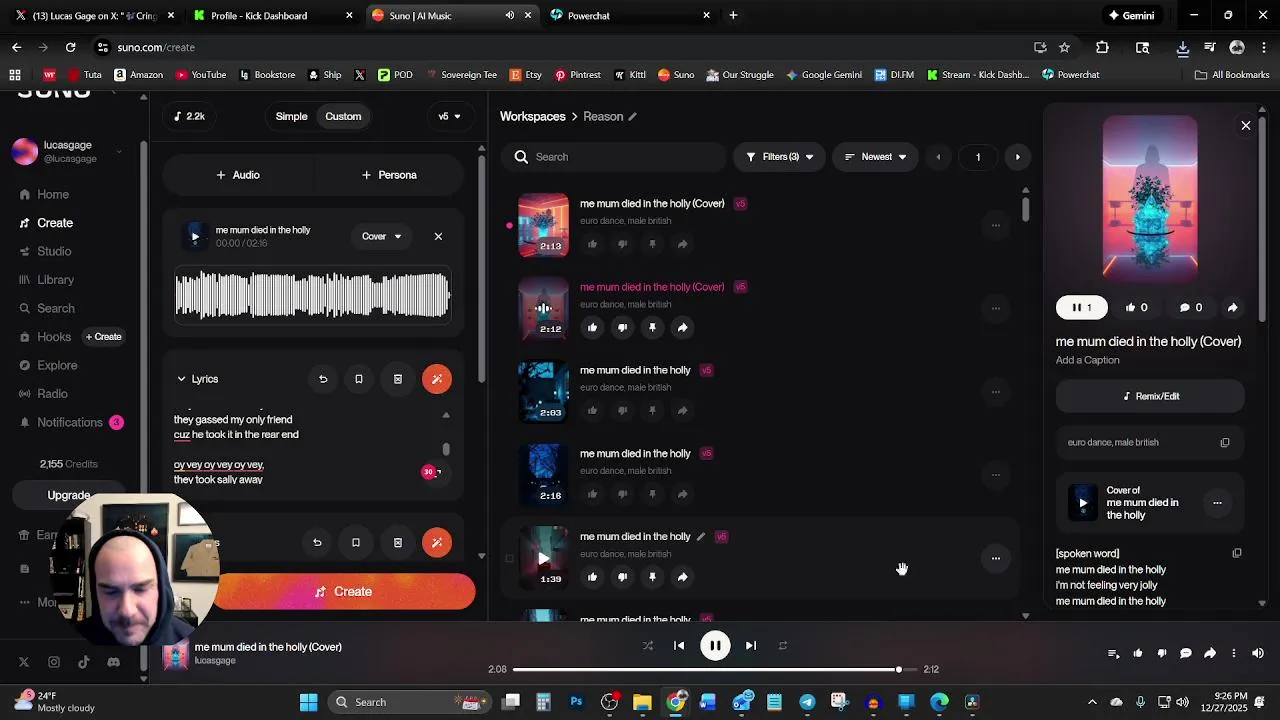Open options for Cover of source song
Viewport: 1280px width, 720px height.
click(x=1217, y=503)
